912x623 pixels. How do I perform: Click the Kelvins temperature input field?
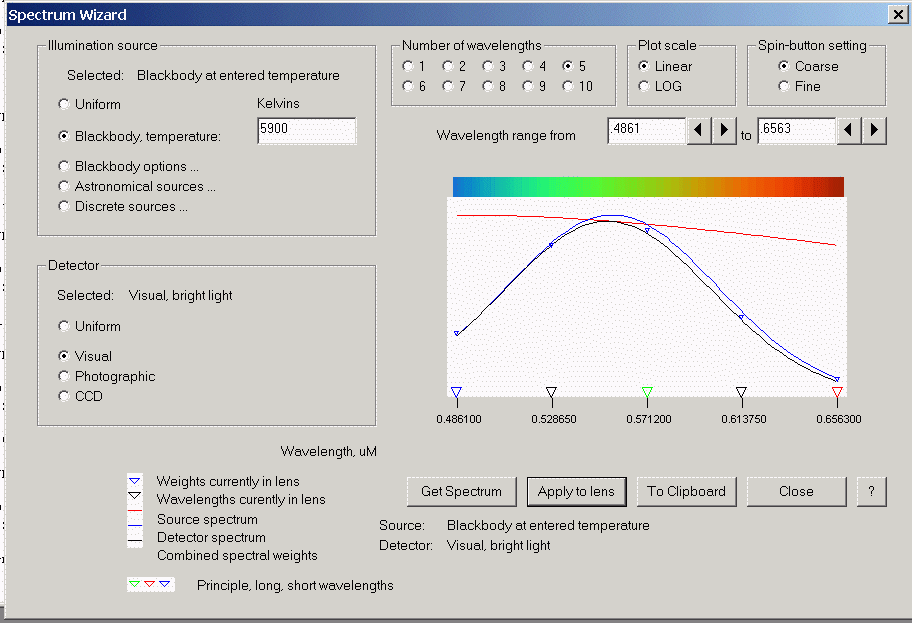click(x=306, y=131)
